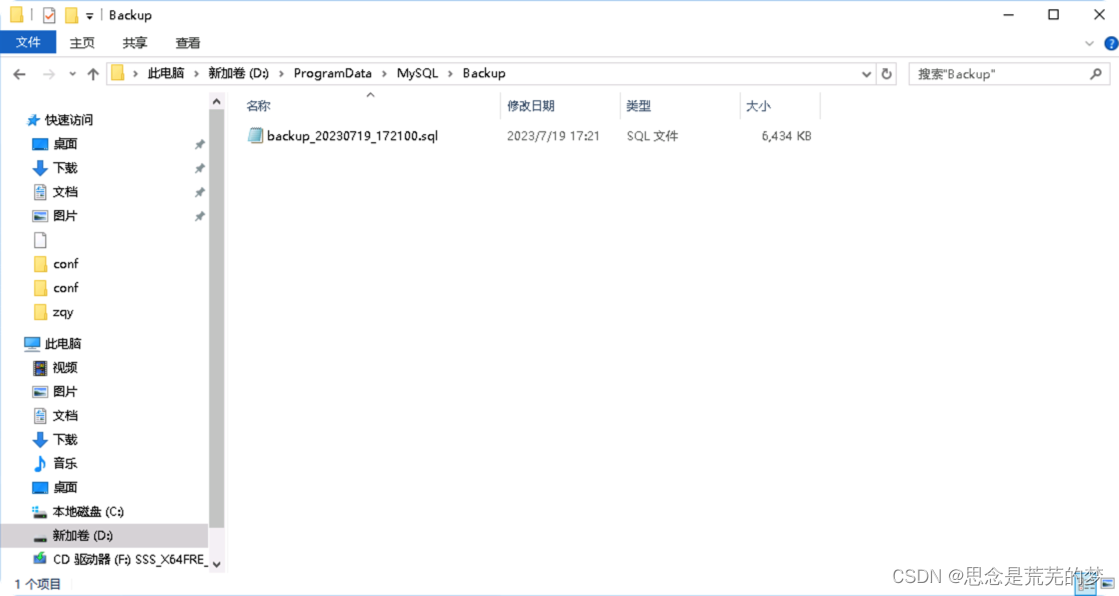Select 此电脑 in the navigation pane
This screenshot has height=596, width=1119.
(63, 343)
